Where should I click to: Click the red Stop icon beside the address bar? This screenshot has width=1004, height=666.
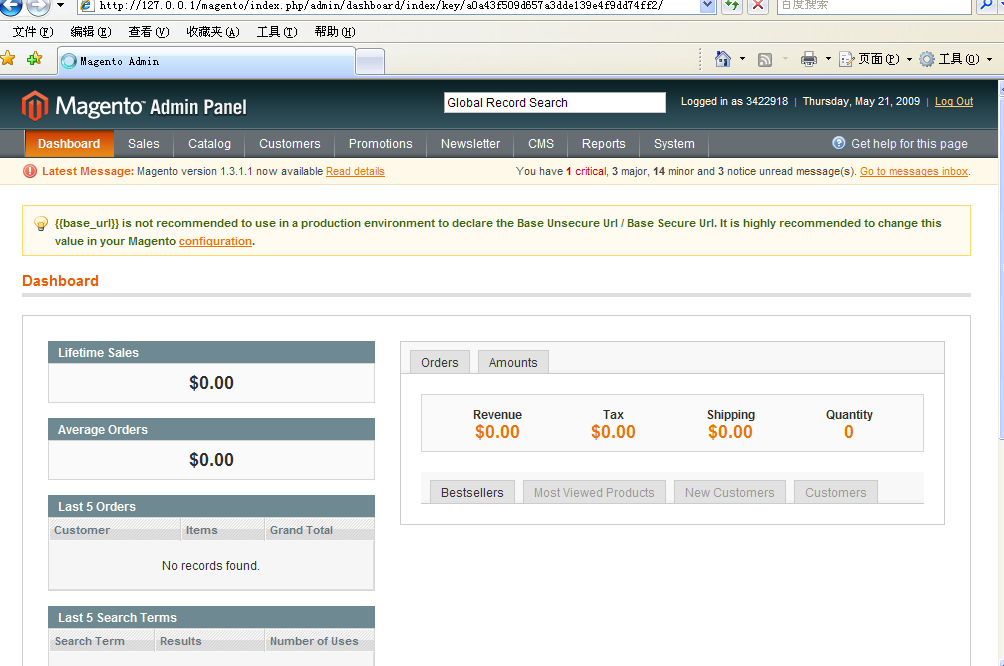[755, 6]
